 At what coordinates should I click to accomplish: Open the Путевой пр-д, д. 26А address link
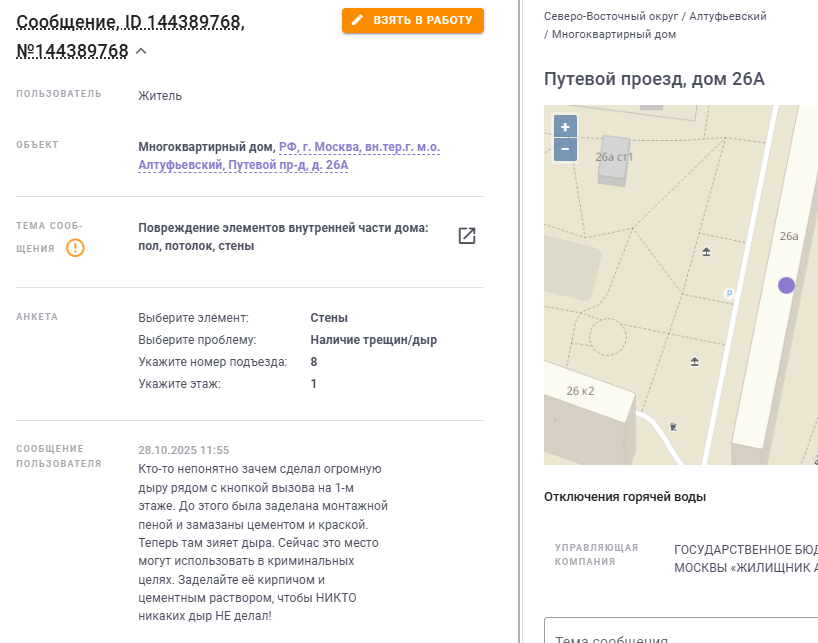[x=288, y=165]
